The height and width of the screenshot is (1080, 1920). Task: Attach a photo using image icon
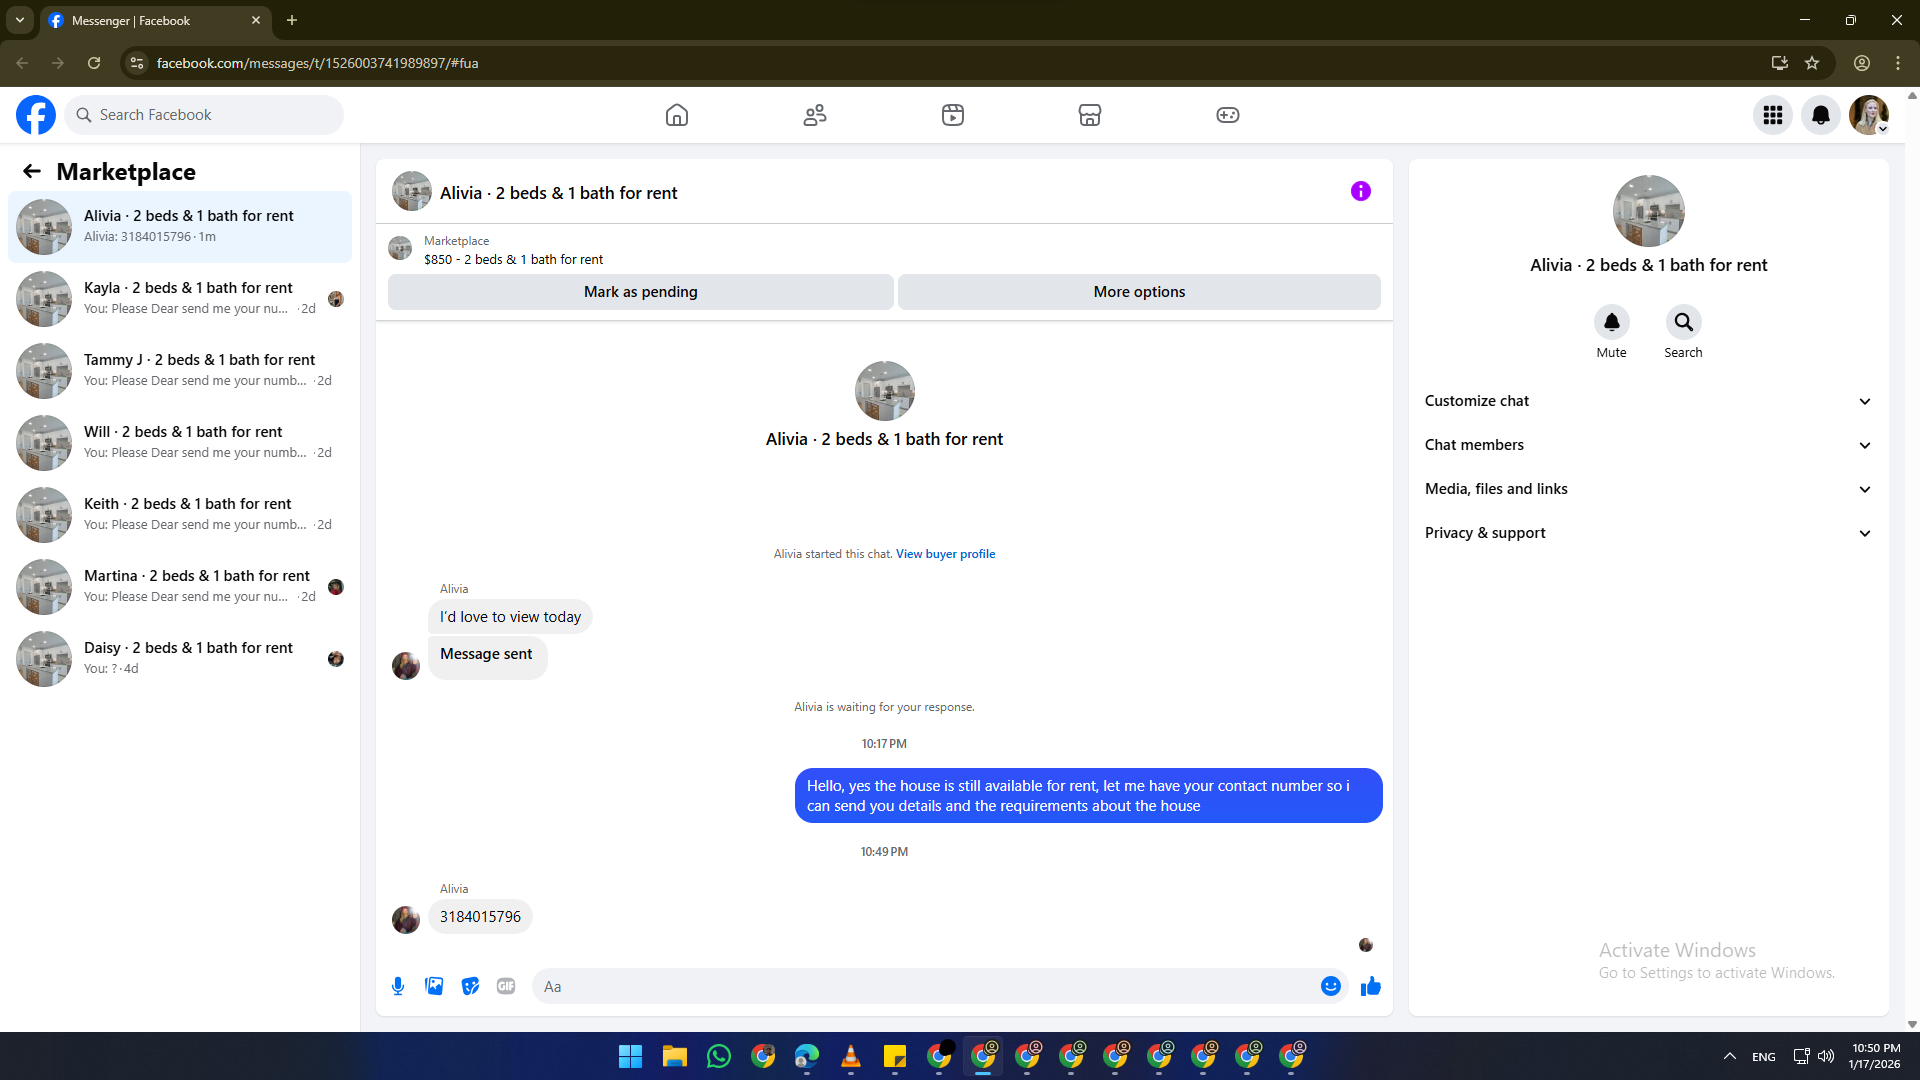(x=434, y=986)
